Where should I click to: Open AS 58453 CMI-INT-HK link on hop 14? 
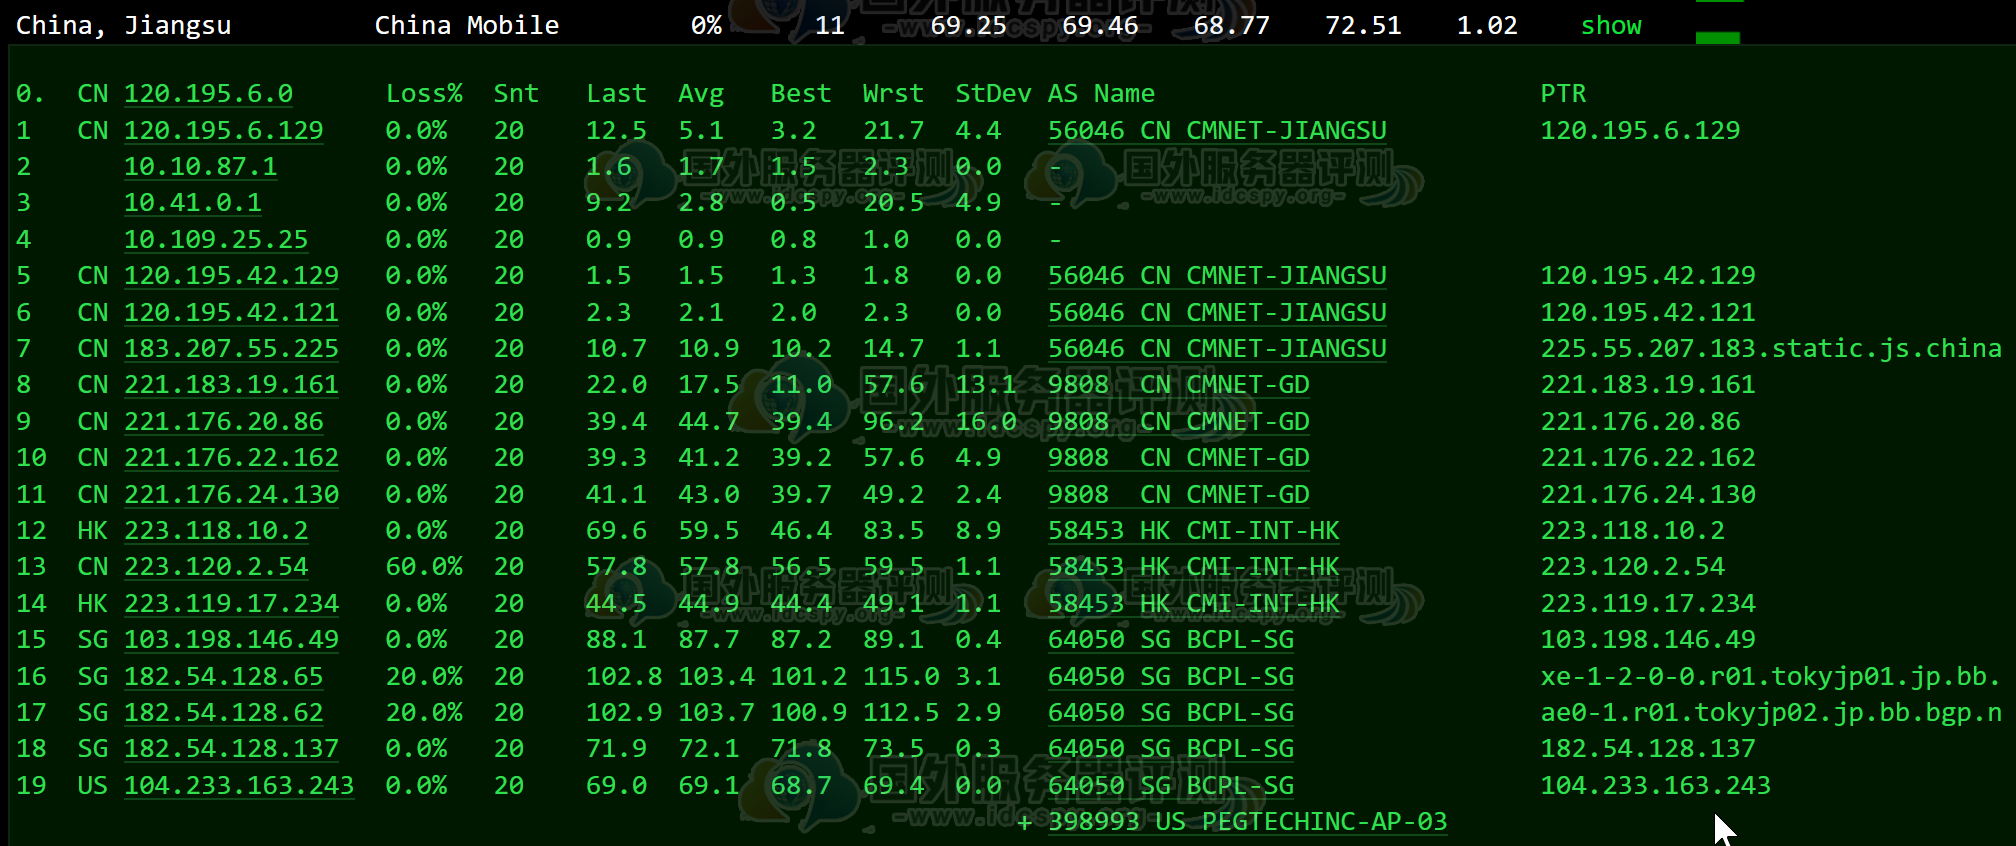1194,604
